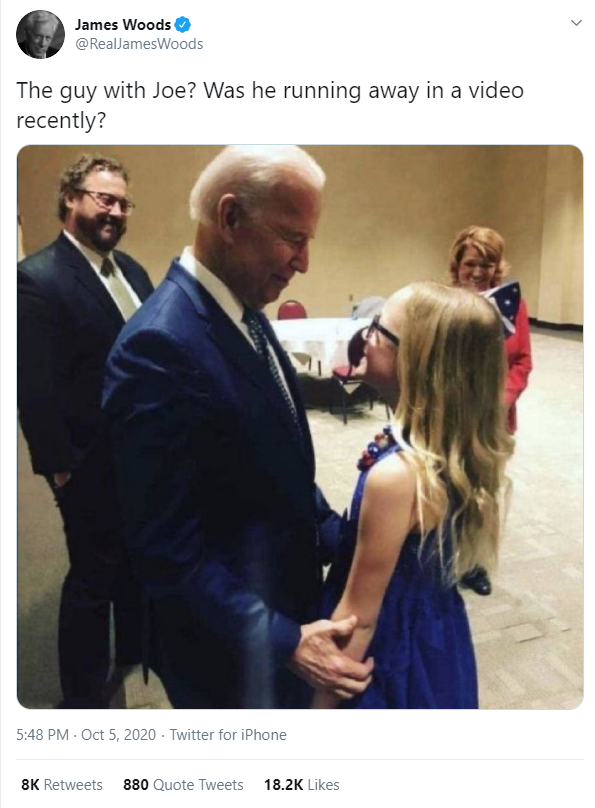Screen dimensions: 595x808
Task: Open the Twitter for iPhone source link
Action: click(x=228, y=734)
